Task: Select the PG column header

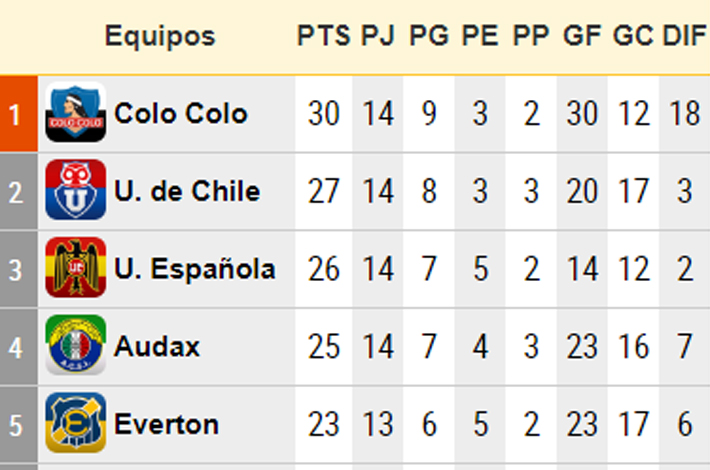Action: (x=429, y=35)
